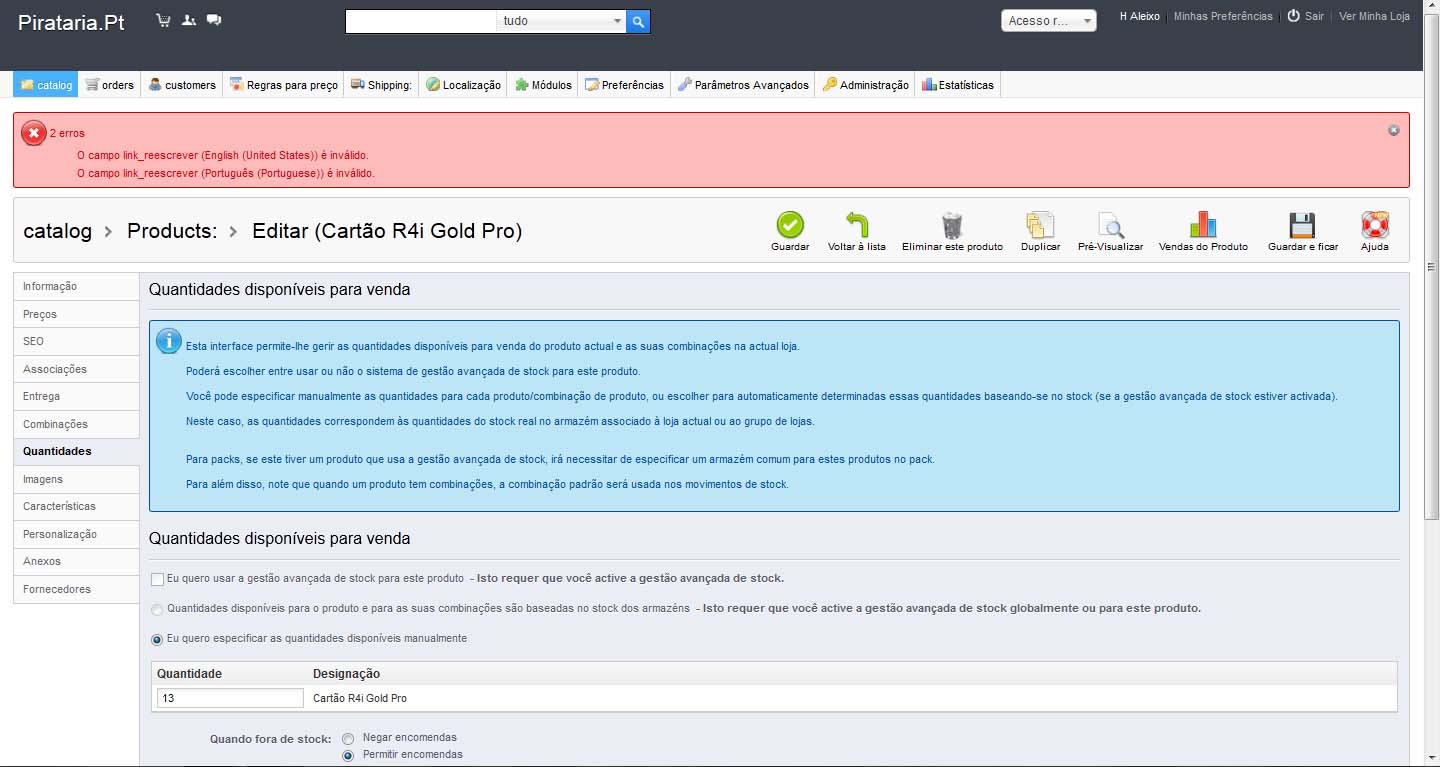1440x767 pixels.
Task: Open the Características product tab
Action: (76, 506)
